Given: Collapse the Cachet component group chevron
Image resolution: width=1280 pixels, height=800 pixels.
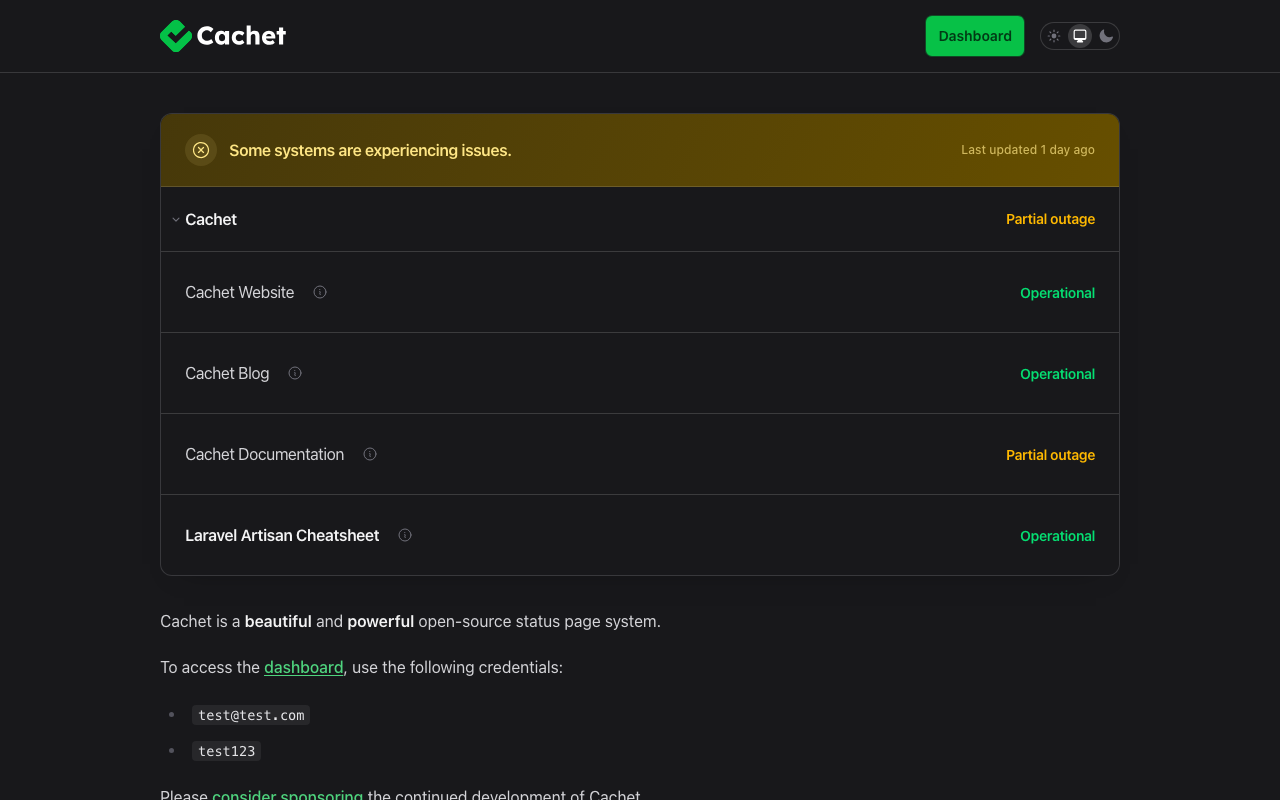Looking at the screenshot, I should pyautogui.click(x=175, y=219).
